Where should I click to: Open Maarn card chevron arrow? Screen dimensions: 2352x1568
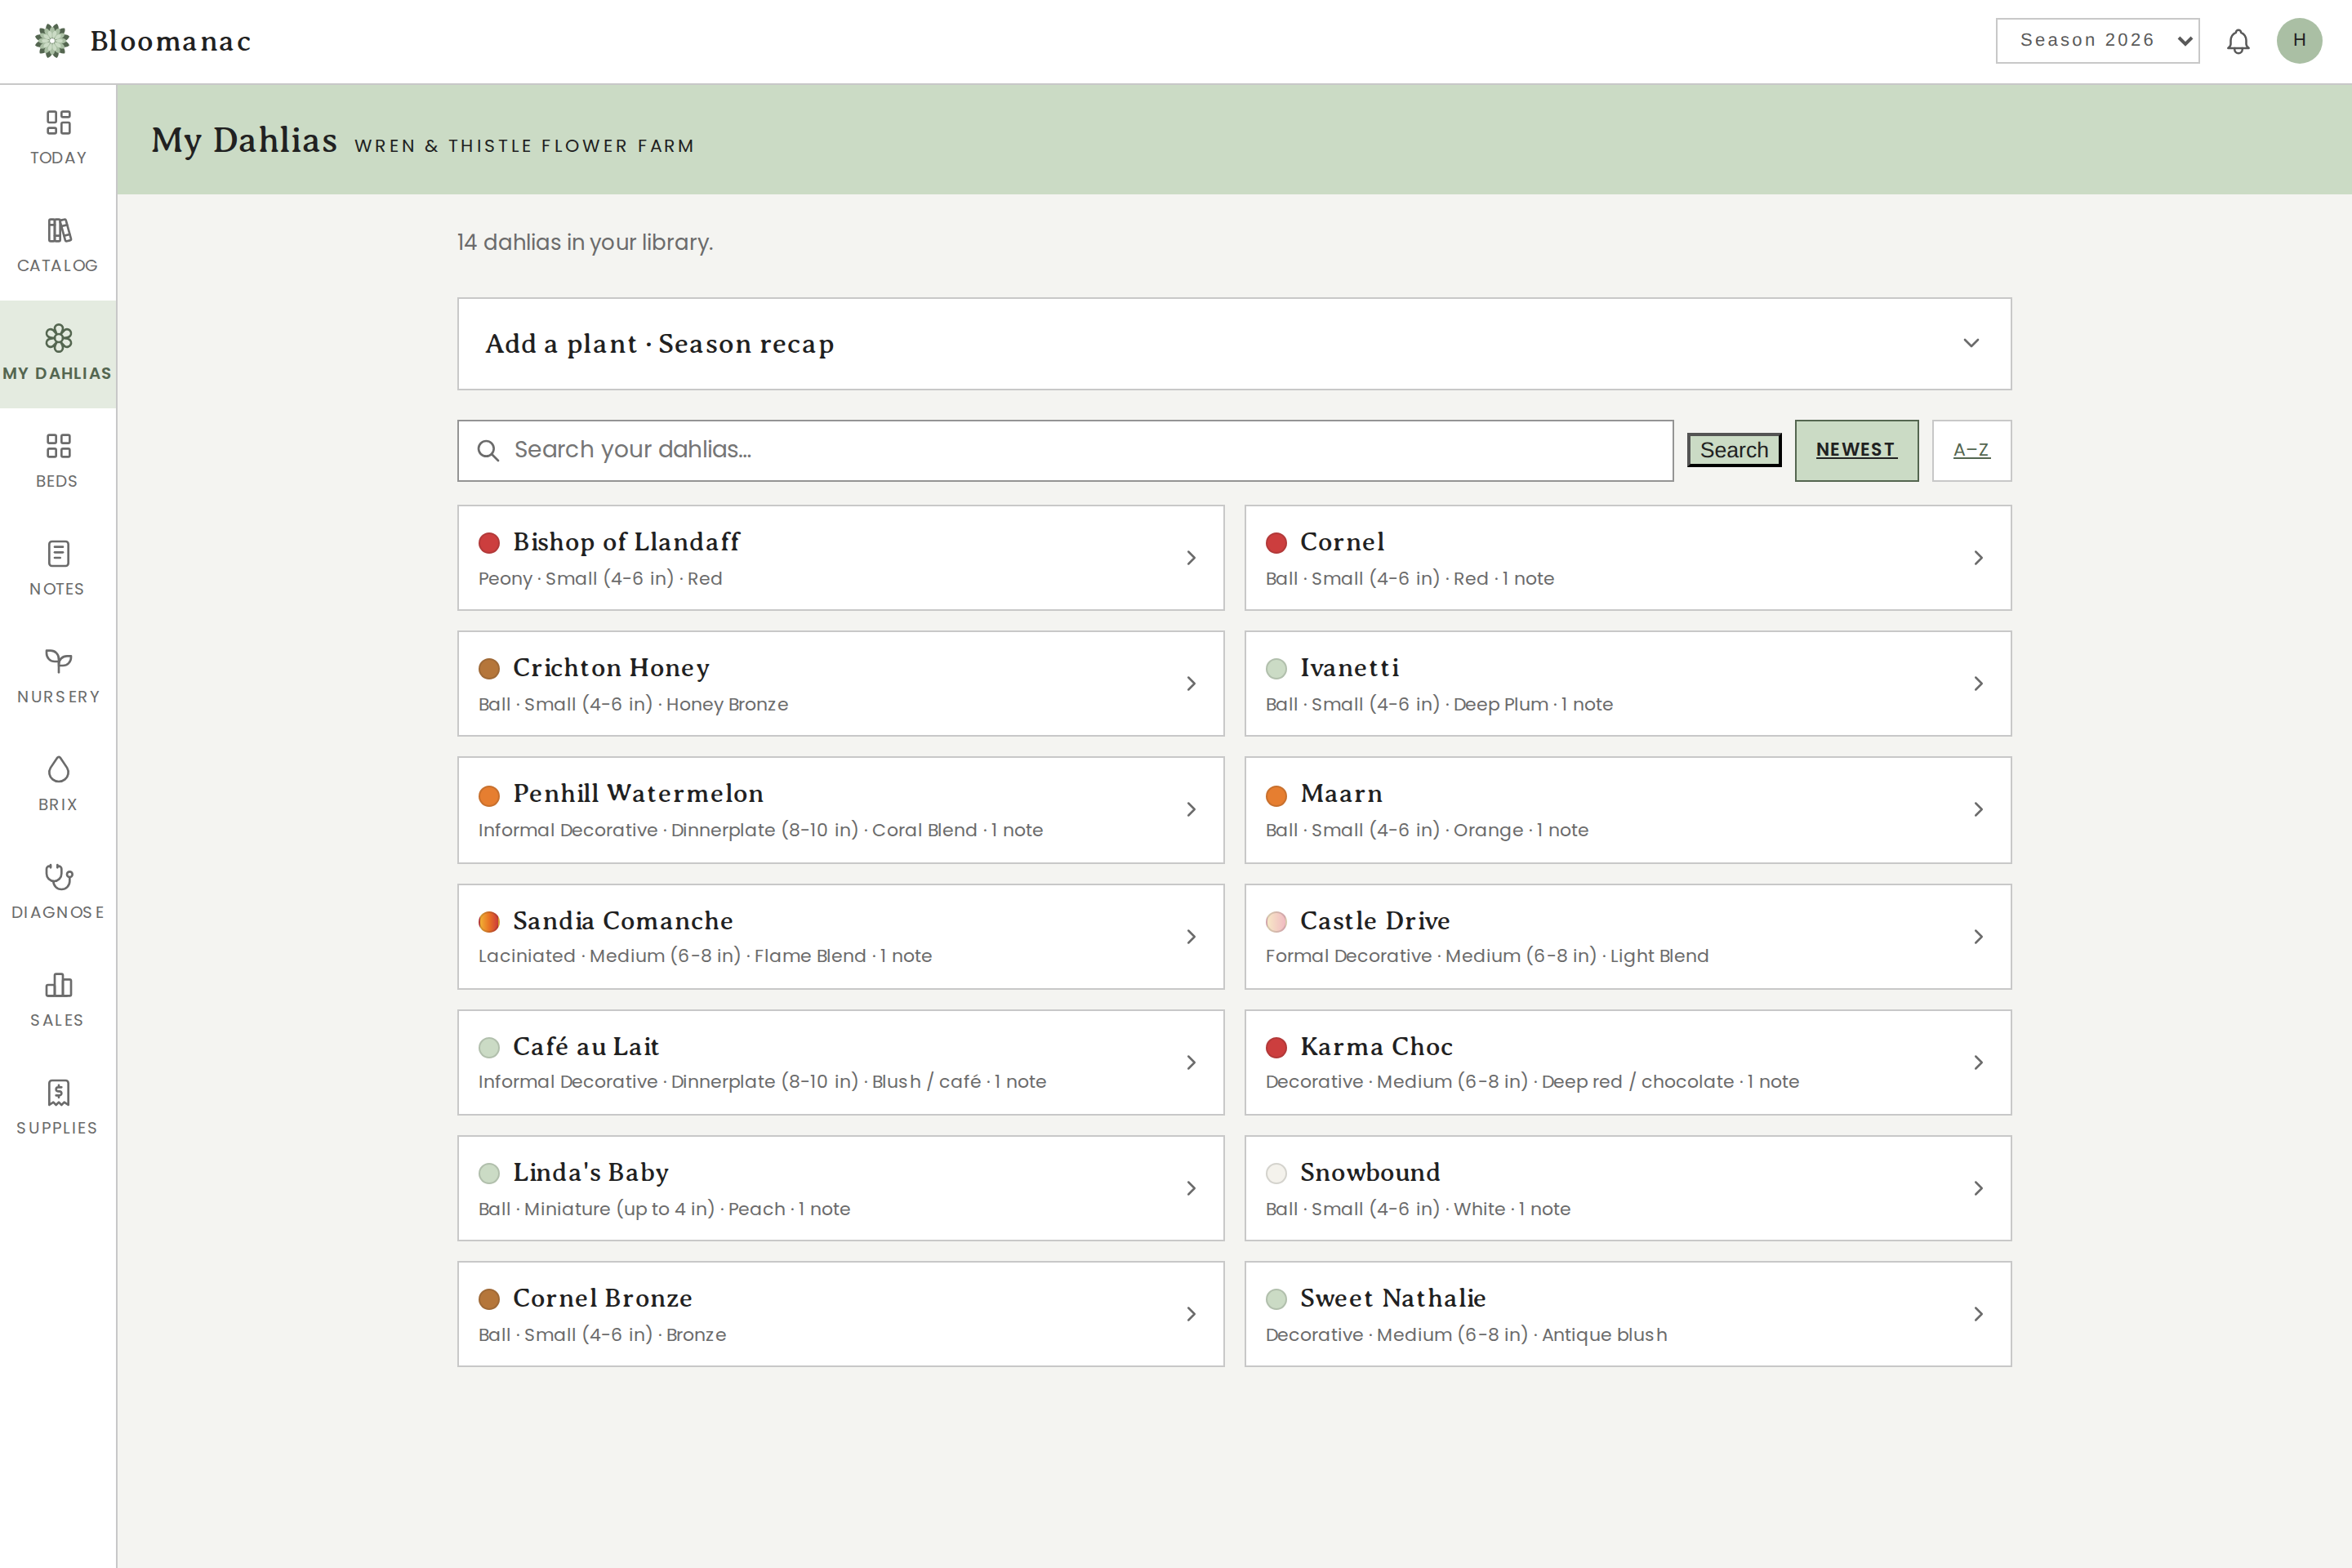click(1978, 810)
